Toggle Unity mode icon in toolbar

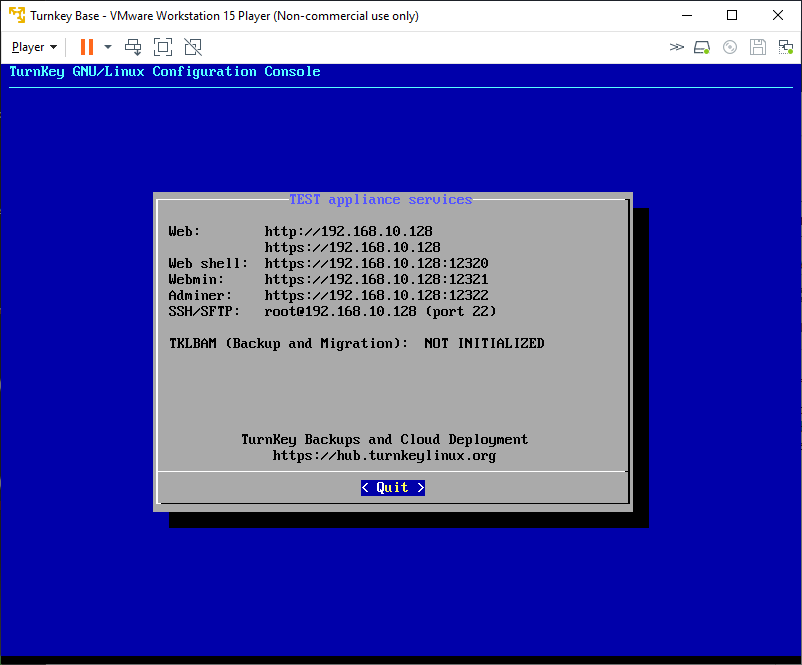pos(193,47)
